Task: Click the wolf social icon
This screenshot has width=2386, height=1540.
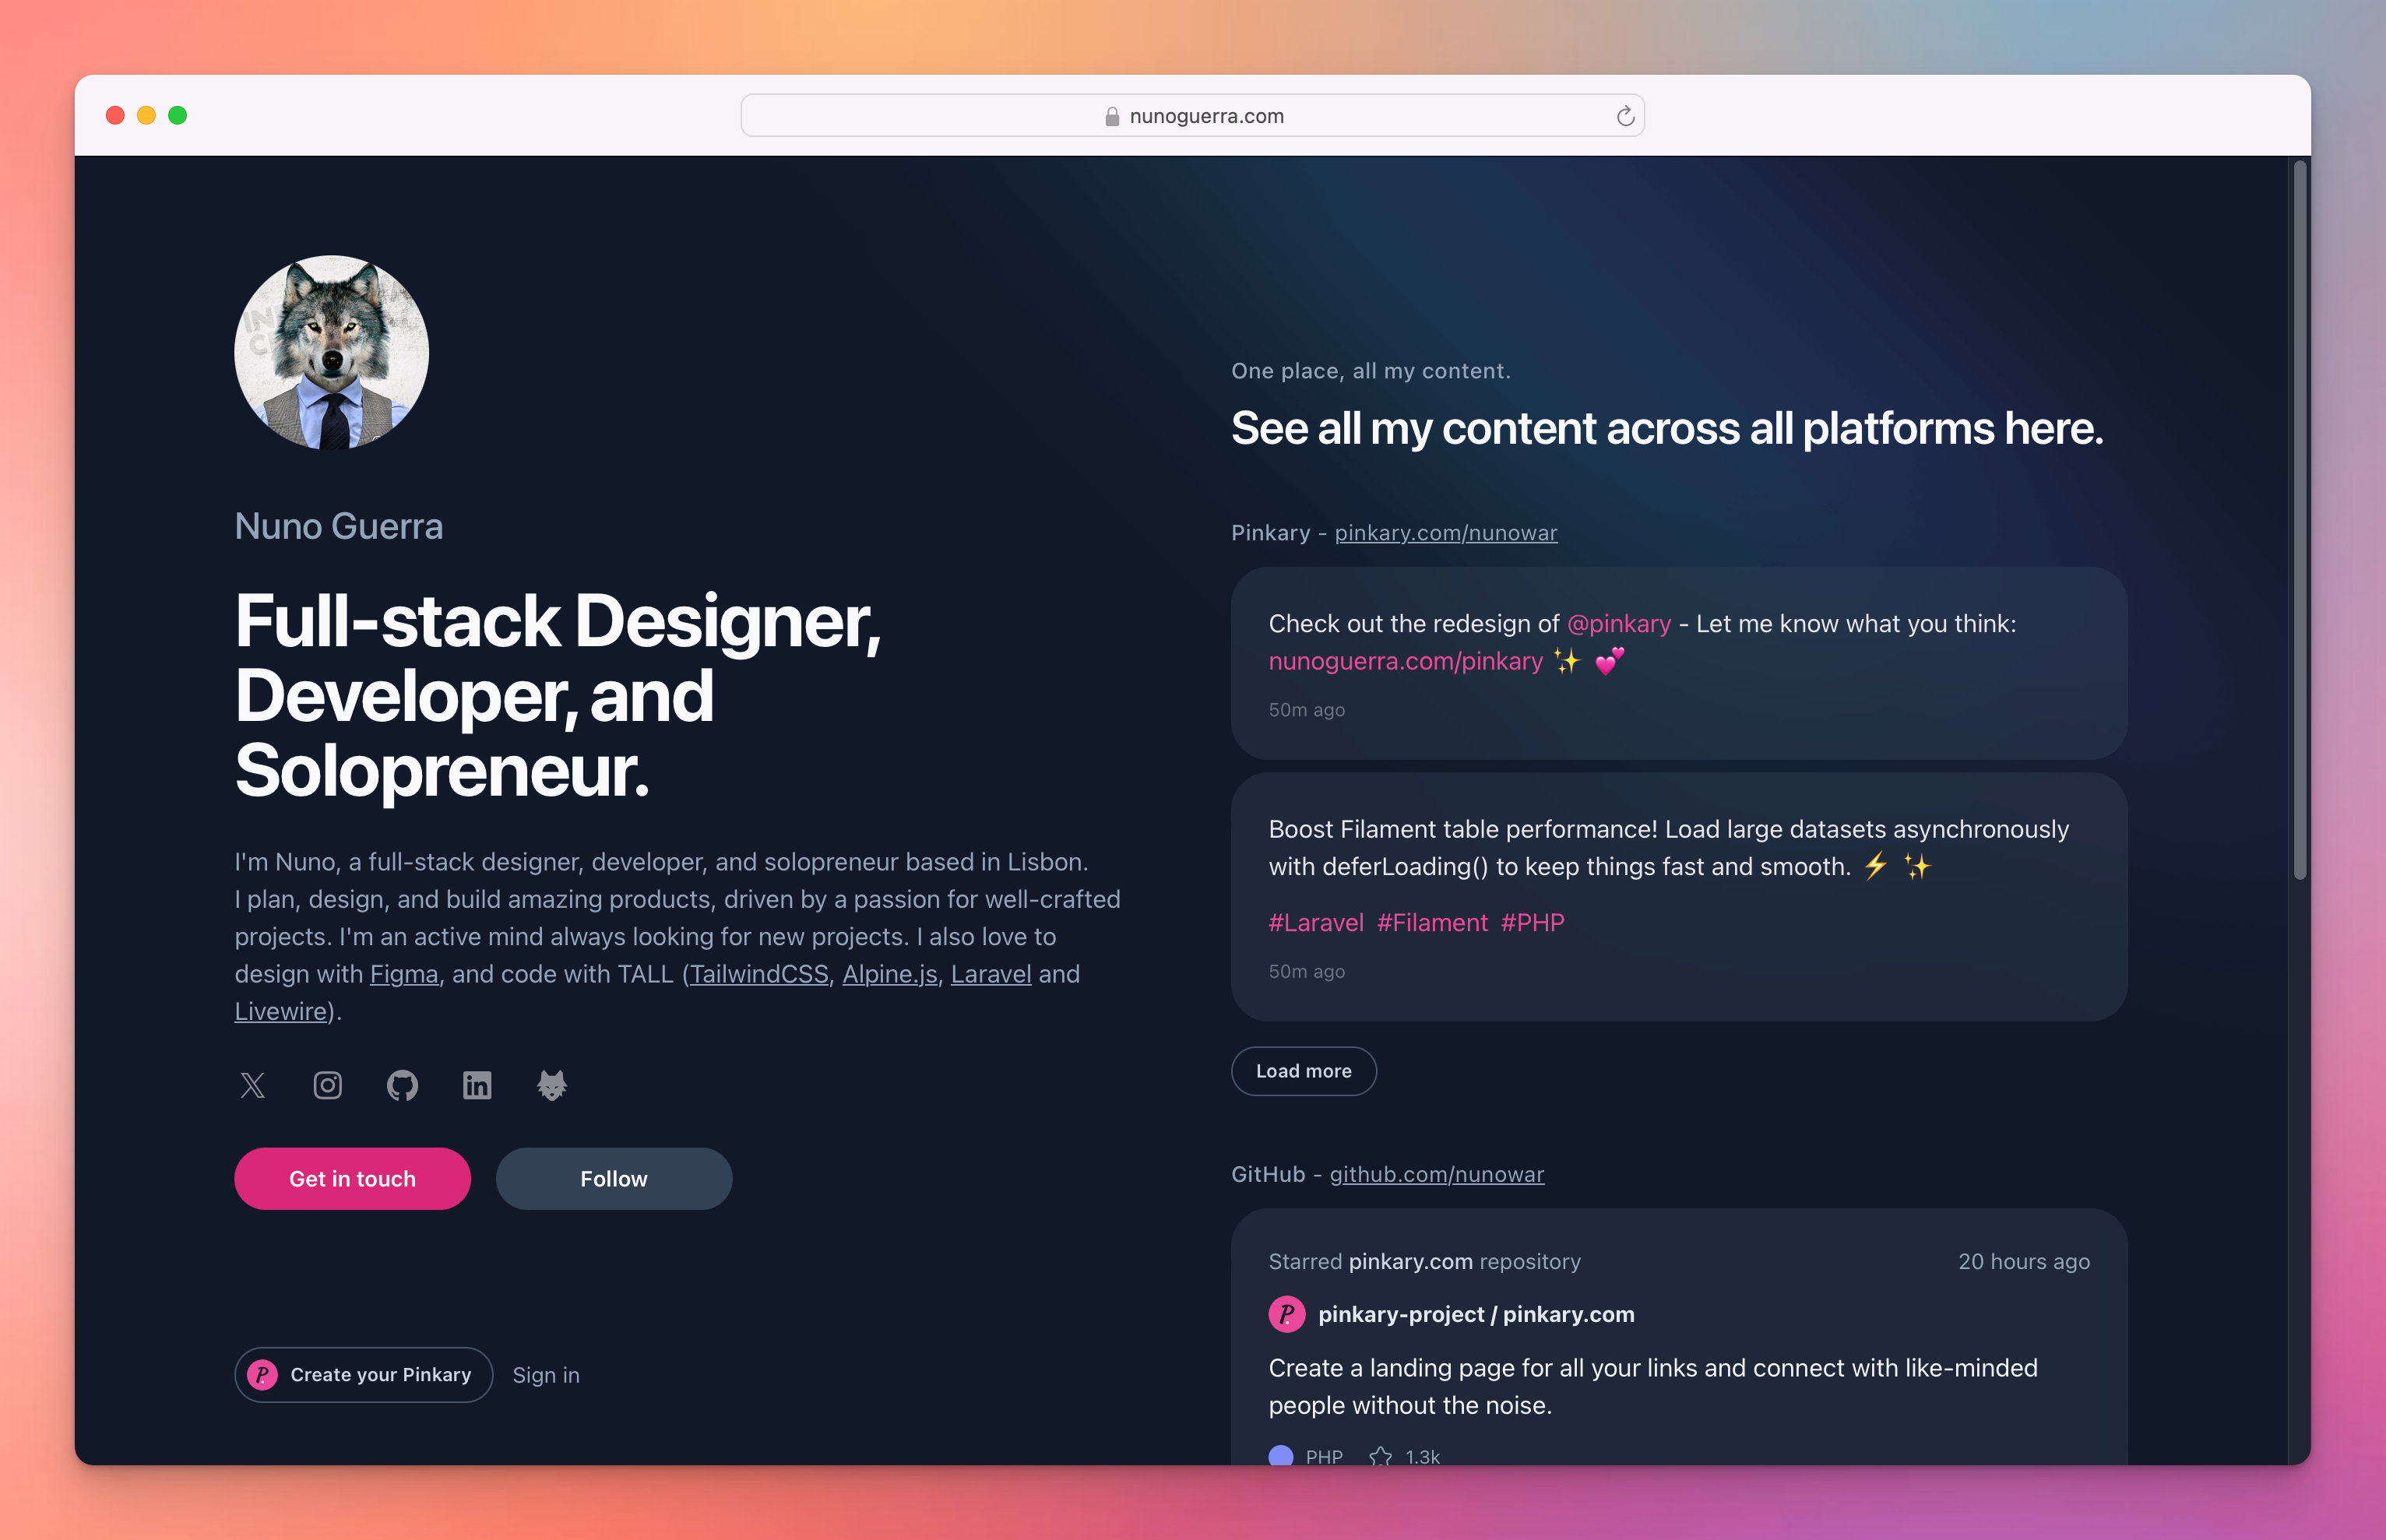Action: 552,1085
